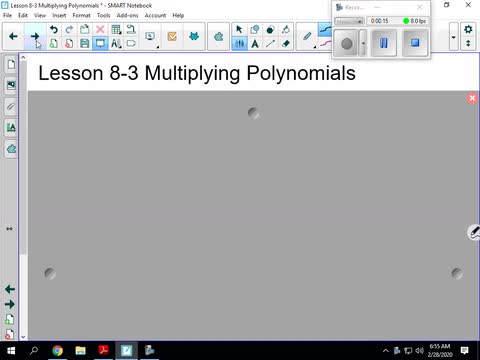Screen dimensions: 480x360
Task: Toggle the Screen Shade monitor icon
Action: pos(100,43)
